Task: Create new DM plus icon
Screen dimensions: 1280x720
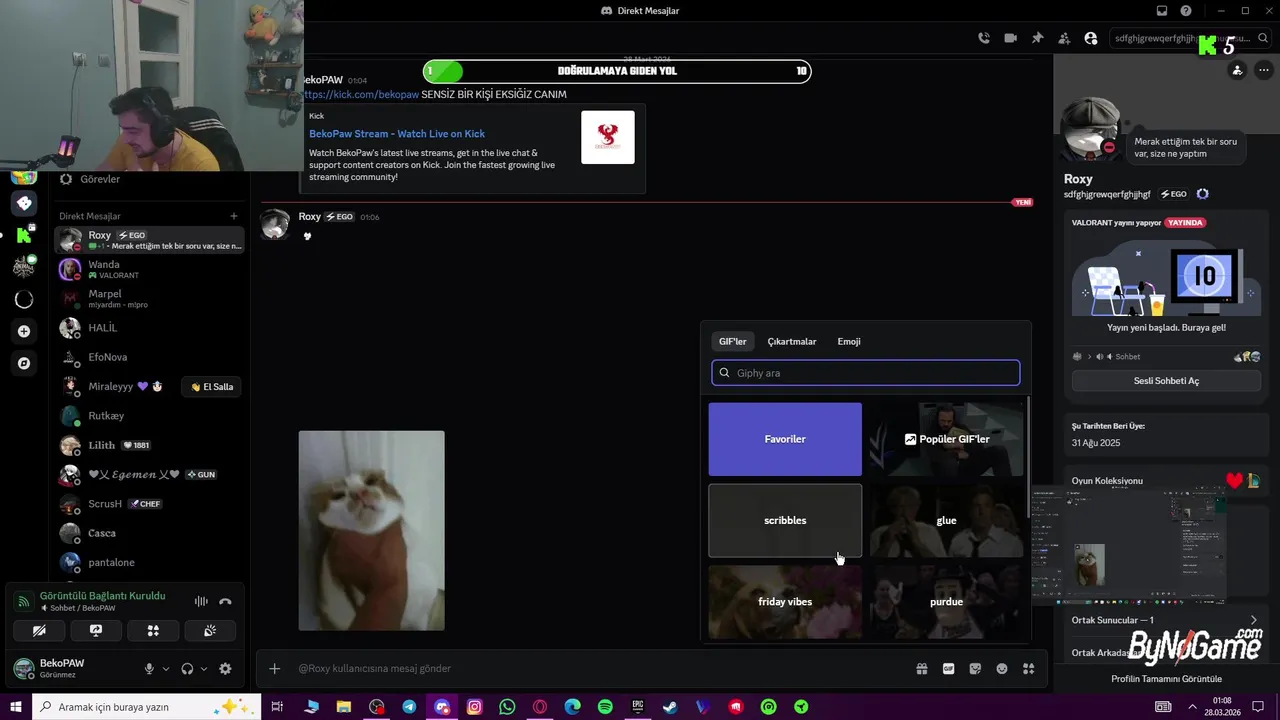Action: click(234, 216)
